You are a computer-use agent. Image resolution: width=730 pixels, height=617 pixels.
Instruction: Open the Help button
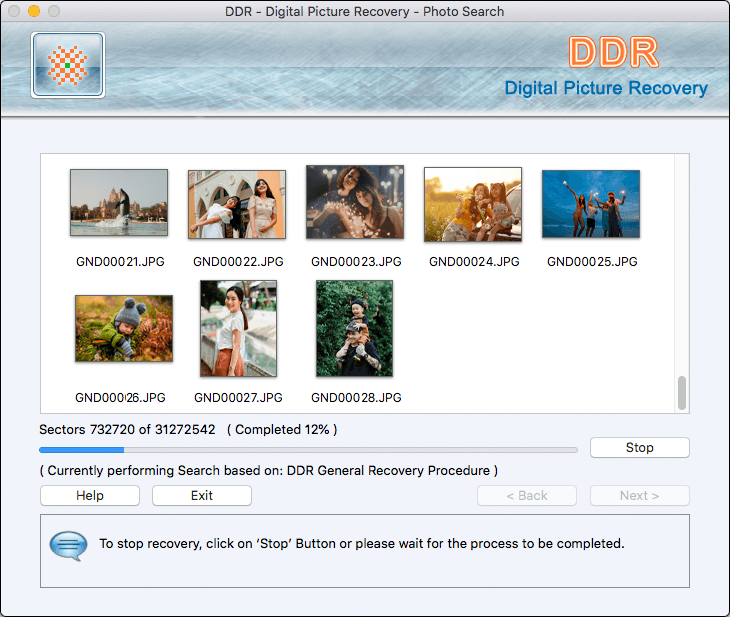(90, 495)
